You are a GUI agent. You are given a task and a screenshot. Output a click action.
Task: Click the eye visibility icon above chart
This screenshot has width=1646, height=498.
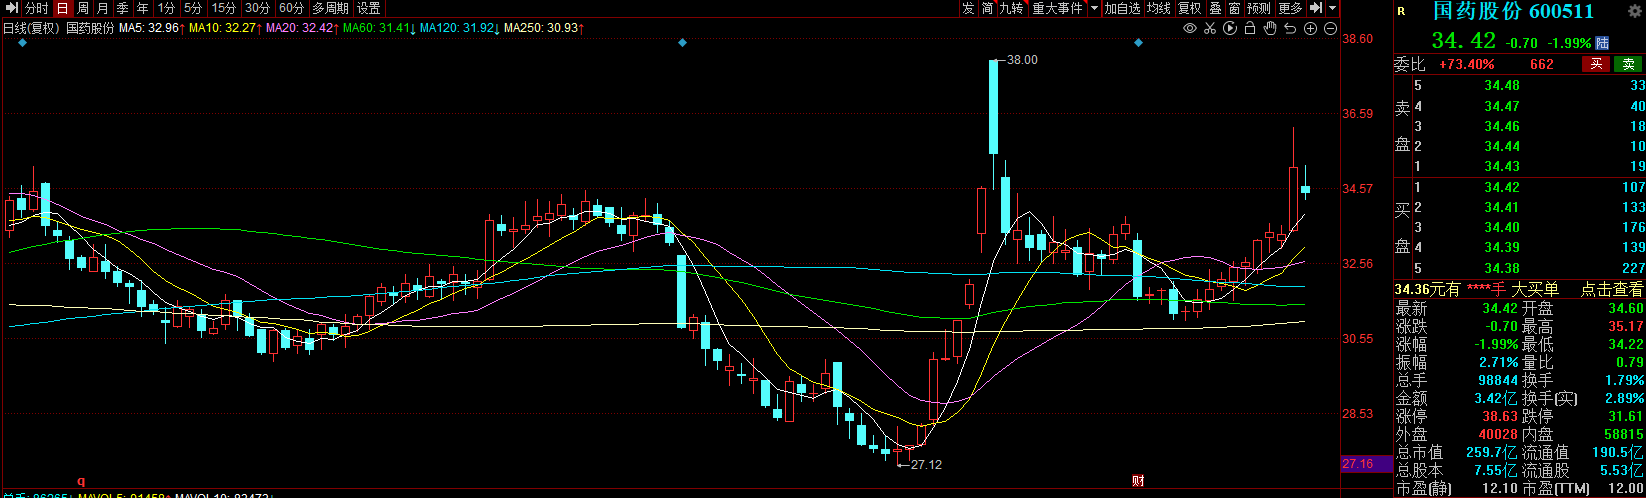point(1190,28)
